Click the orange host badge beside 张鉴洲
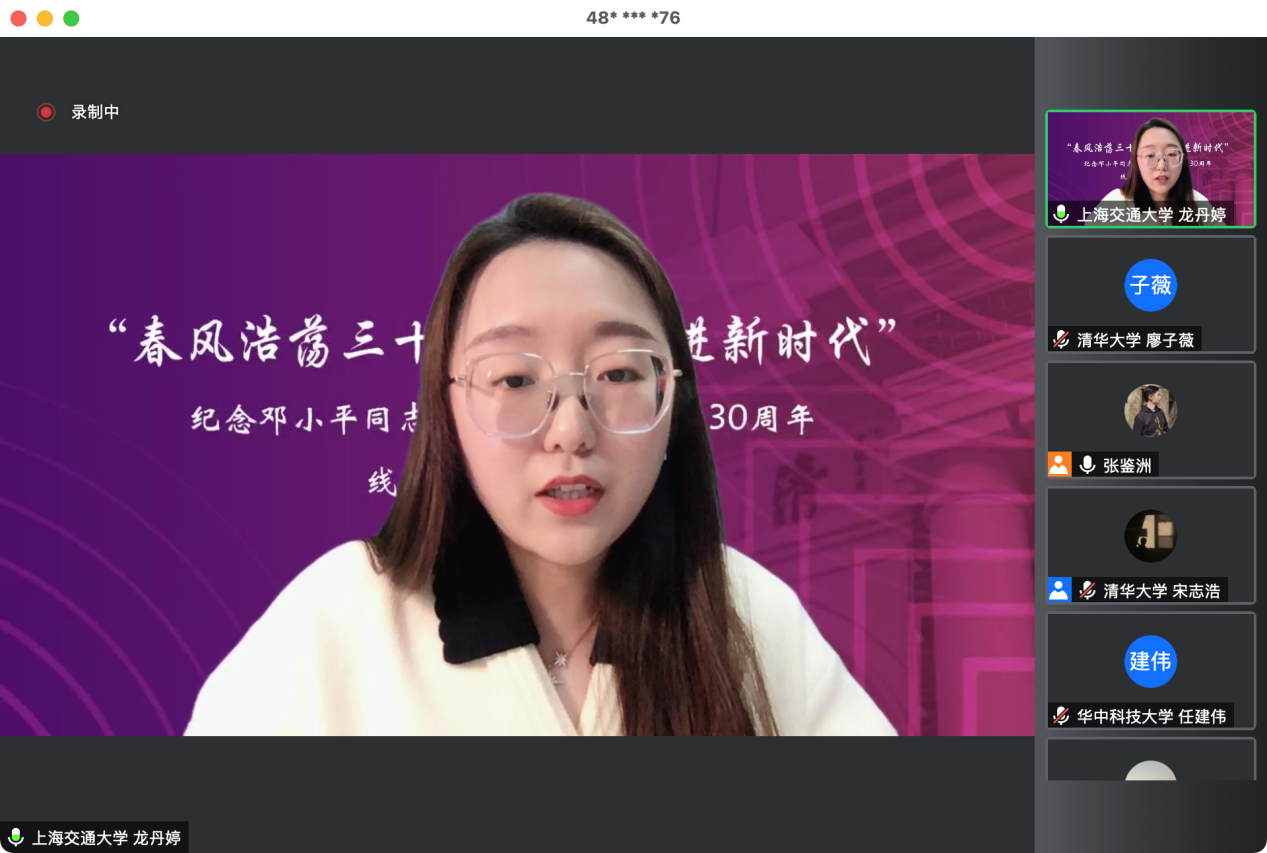Screen dimensions: 1267x853 coord(1059,465)
